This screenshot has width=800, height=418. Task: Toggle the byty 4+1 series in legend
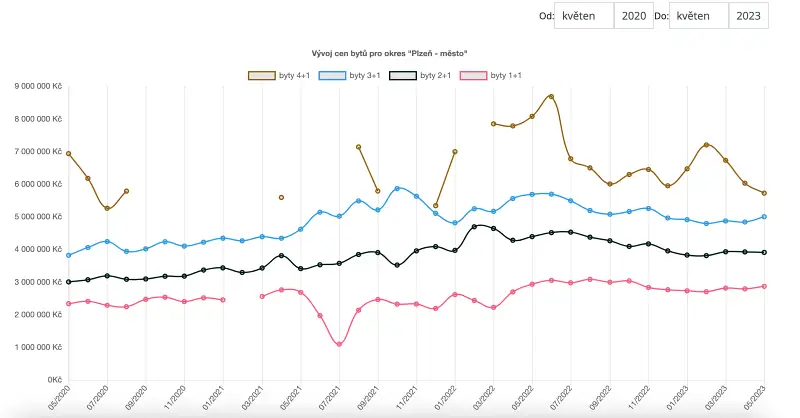click(x=261, y=76)
